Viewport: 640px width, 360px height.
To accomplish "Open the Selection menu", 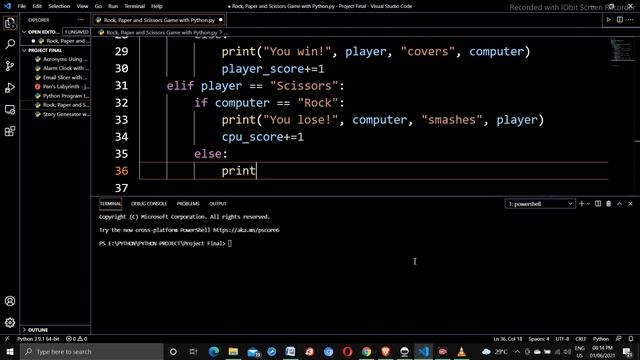I will [x=59, y=6].
